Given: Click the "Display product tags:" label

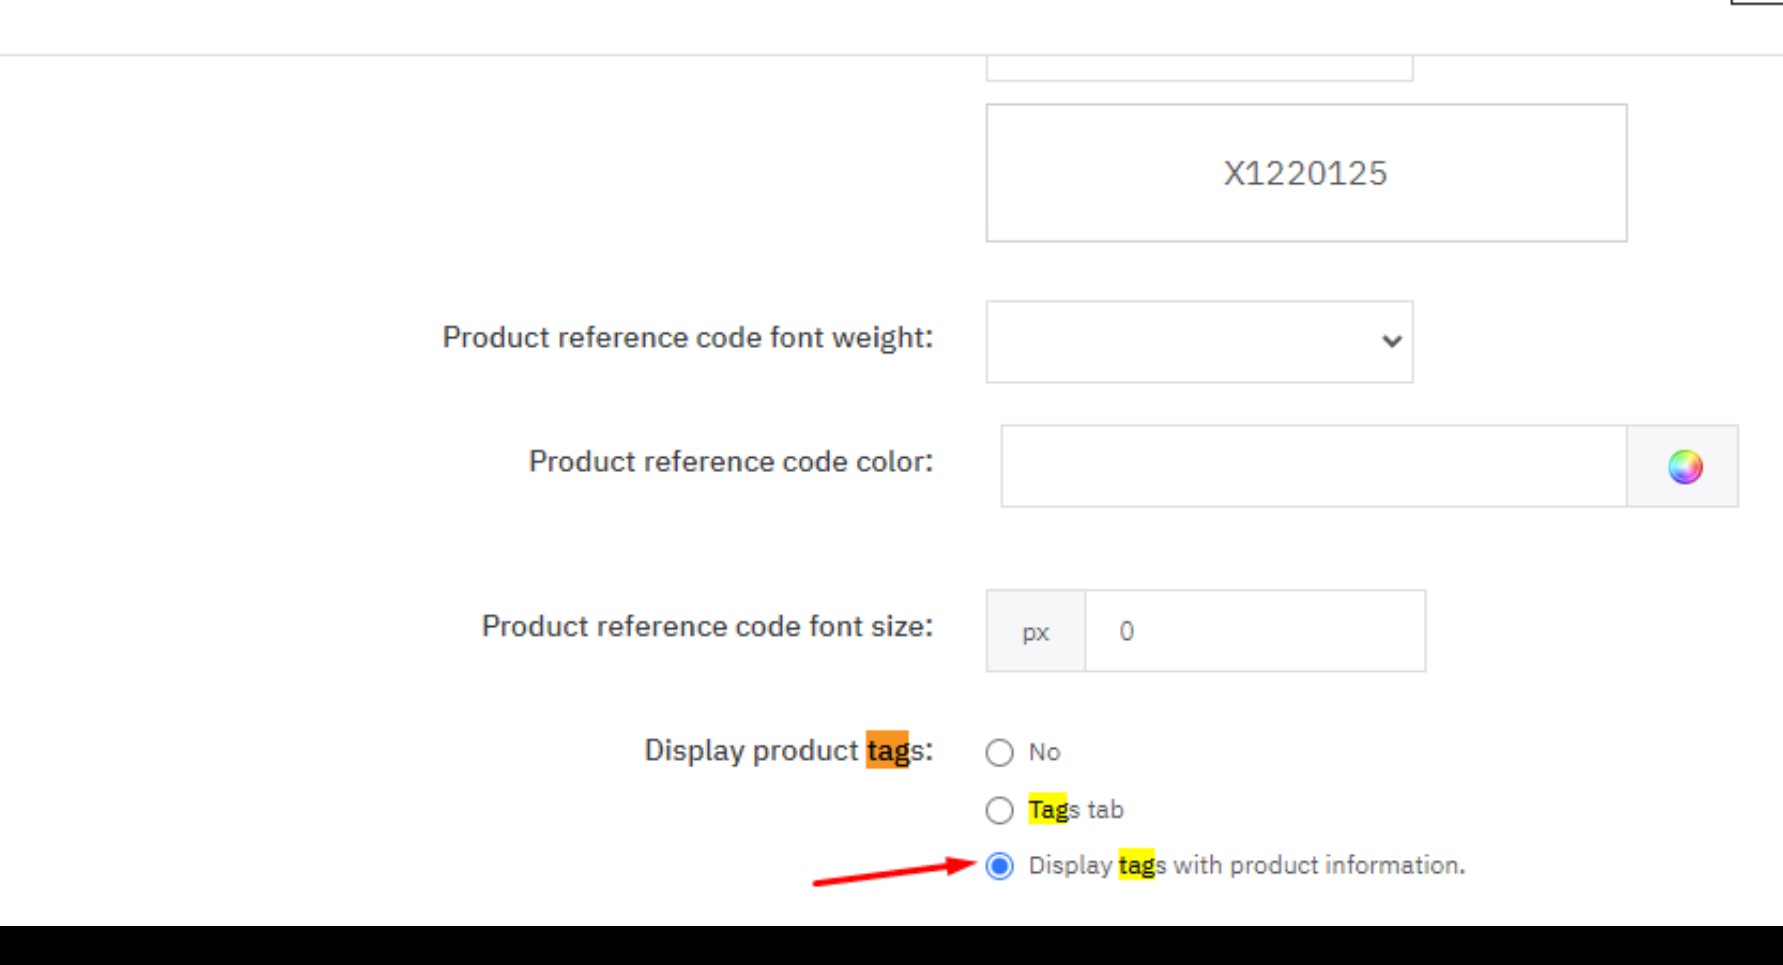Looking at the screenshot, I should point(788,751).
